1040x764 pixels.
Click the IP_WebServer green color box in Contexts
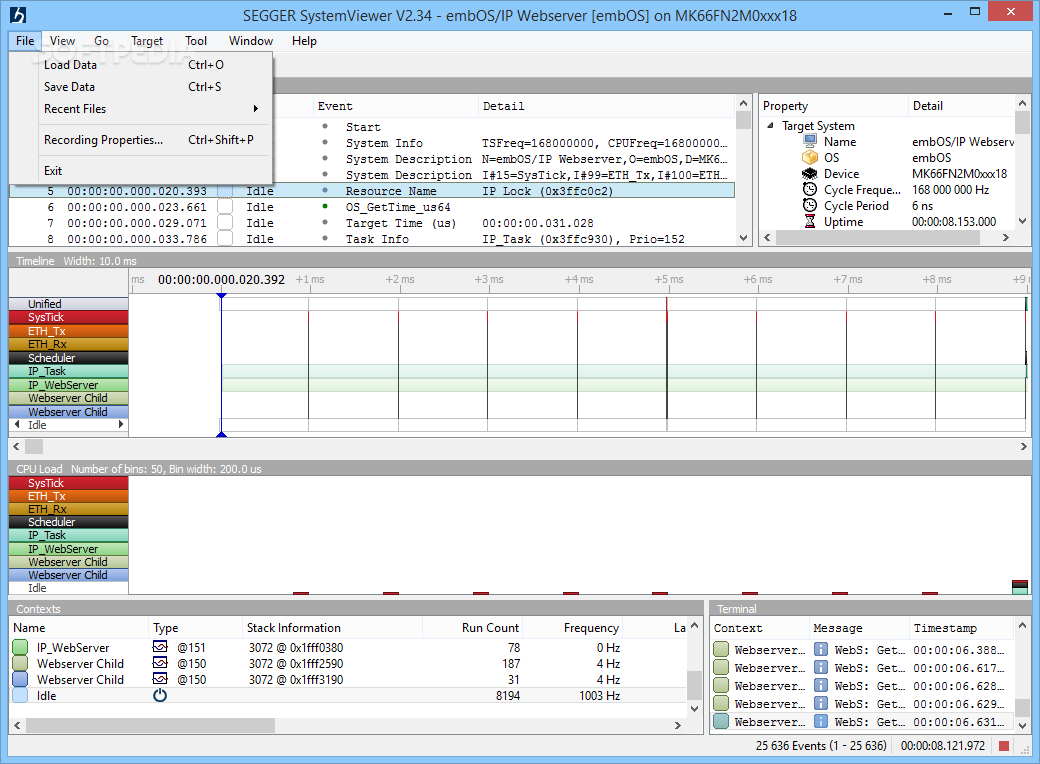[20, 647]
